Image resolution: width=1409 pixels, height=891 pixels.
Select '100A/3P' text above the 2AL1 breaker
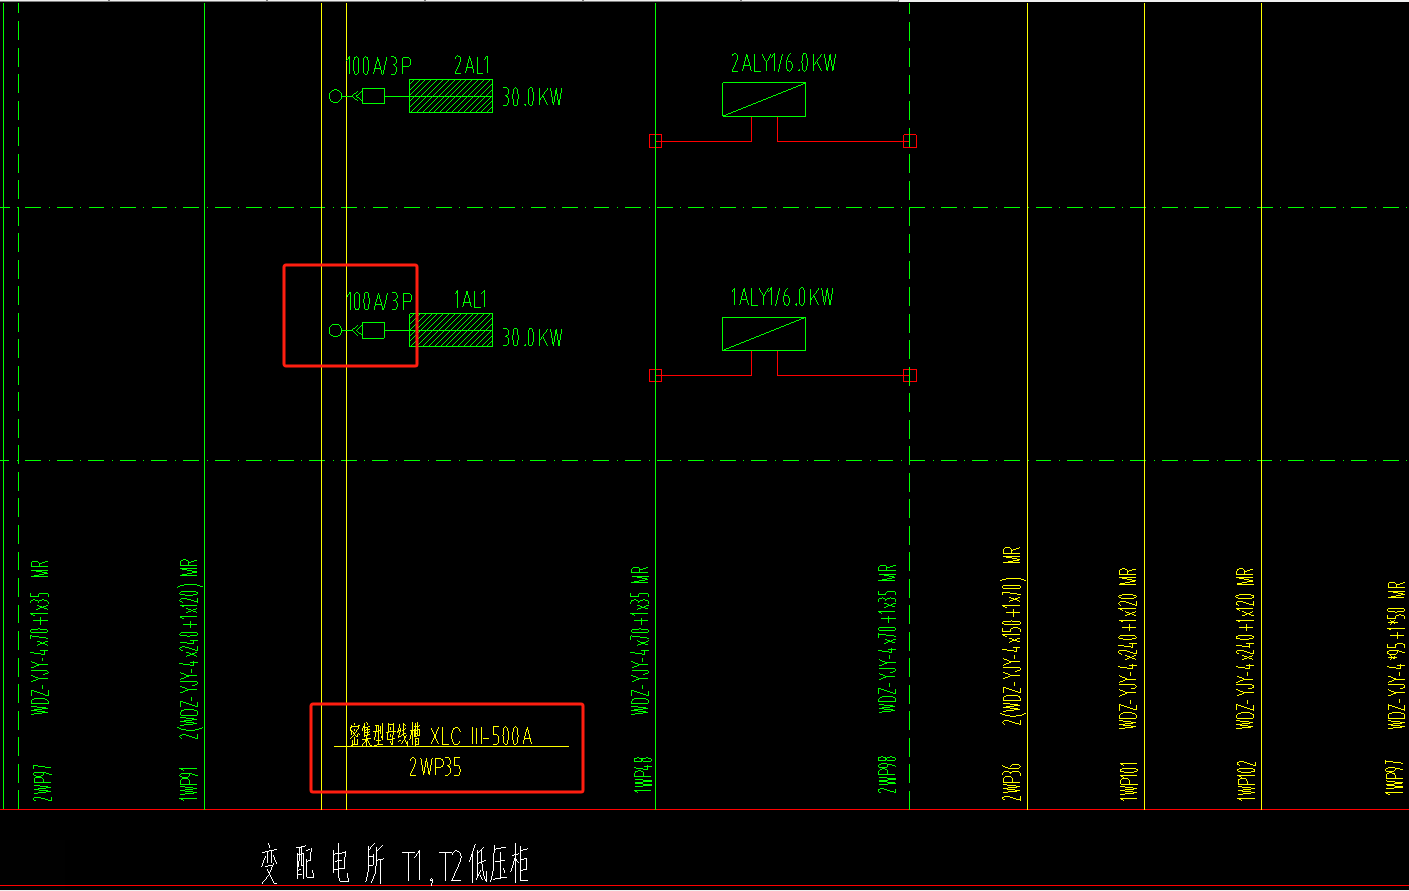click(379, 66)
